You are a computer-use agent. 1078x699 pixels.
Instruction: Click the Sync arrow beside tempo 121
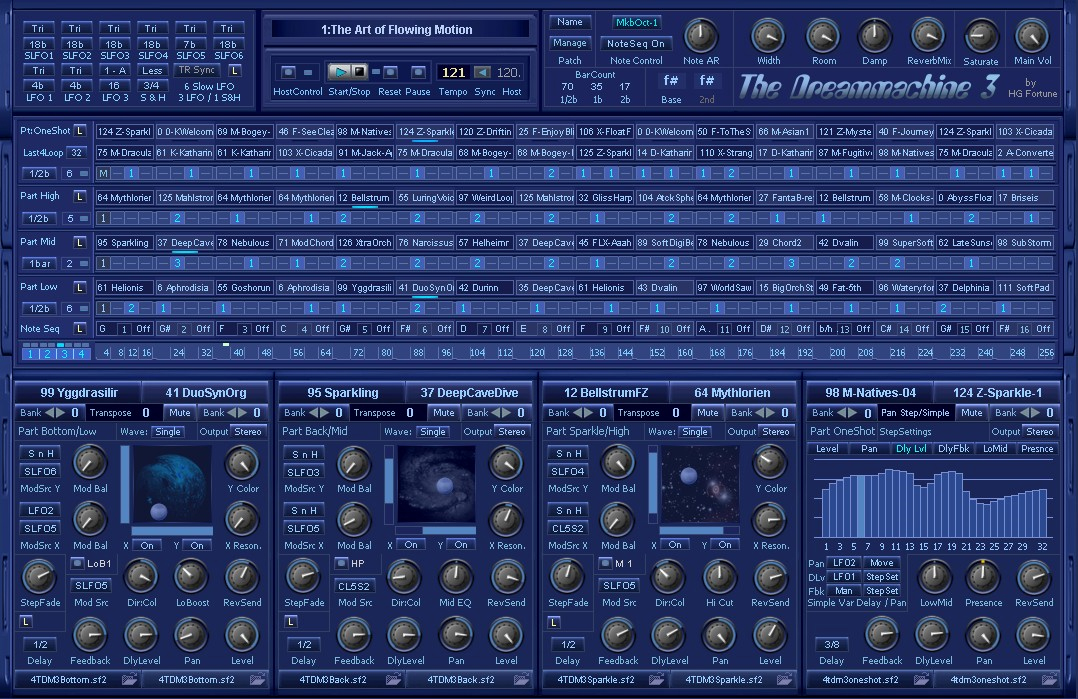pos(483,72)
